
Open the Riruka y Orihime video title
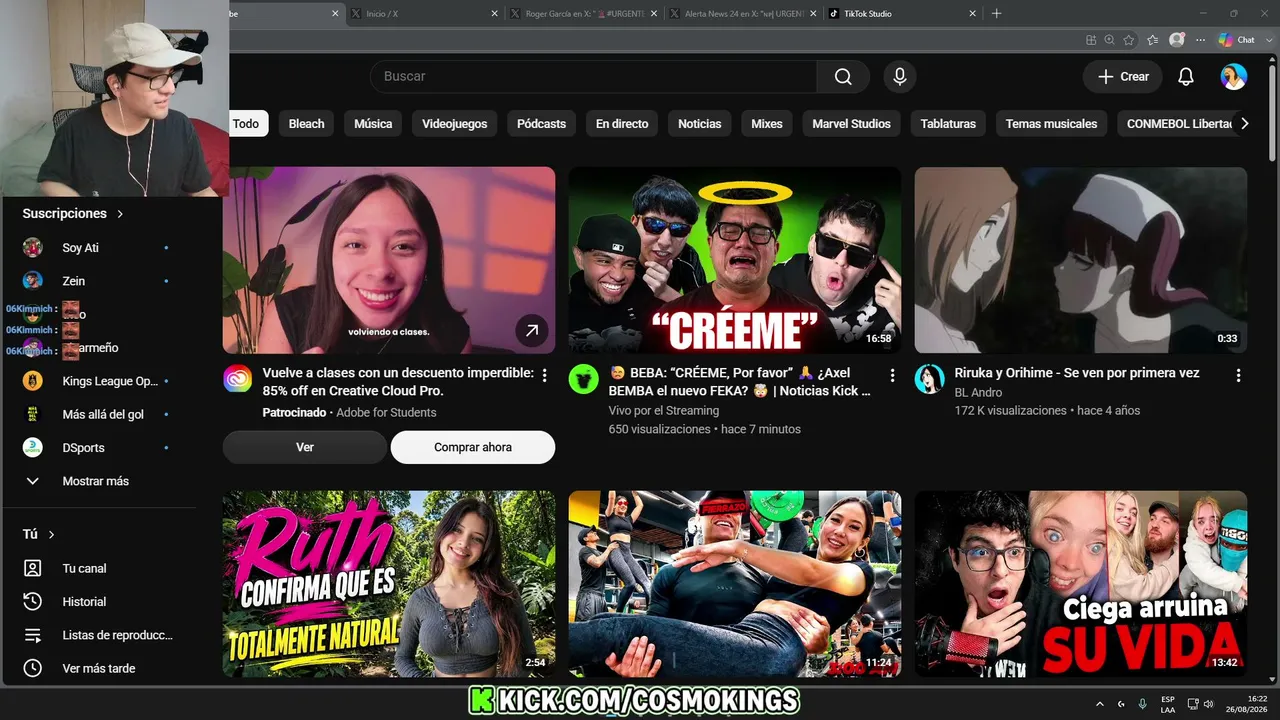click(x=1077, y=373)
